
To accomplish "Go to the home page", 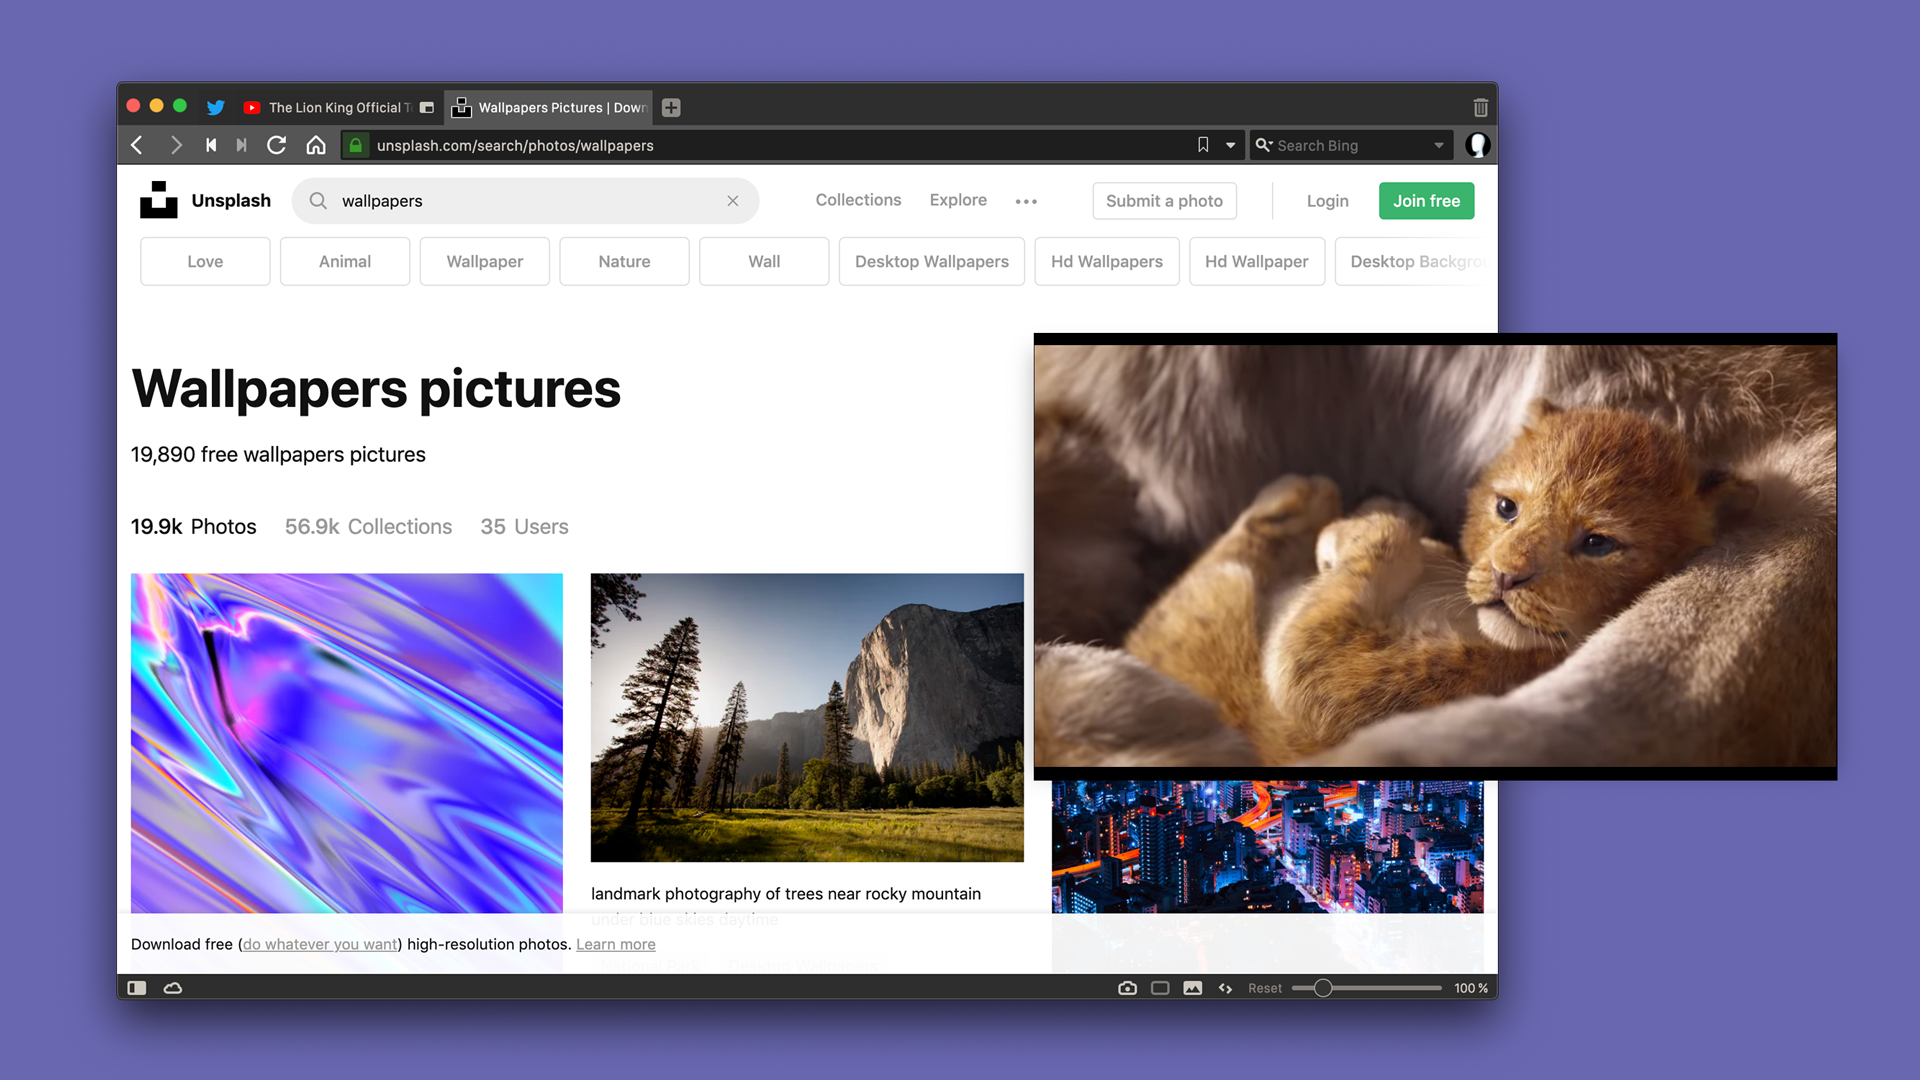I will 316,145.
